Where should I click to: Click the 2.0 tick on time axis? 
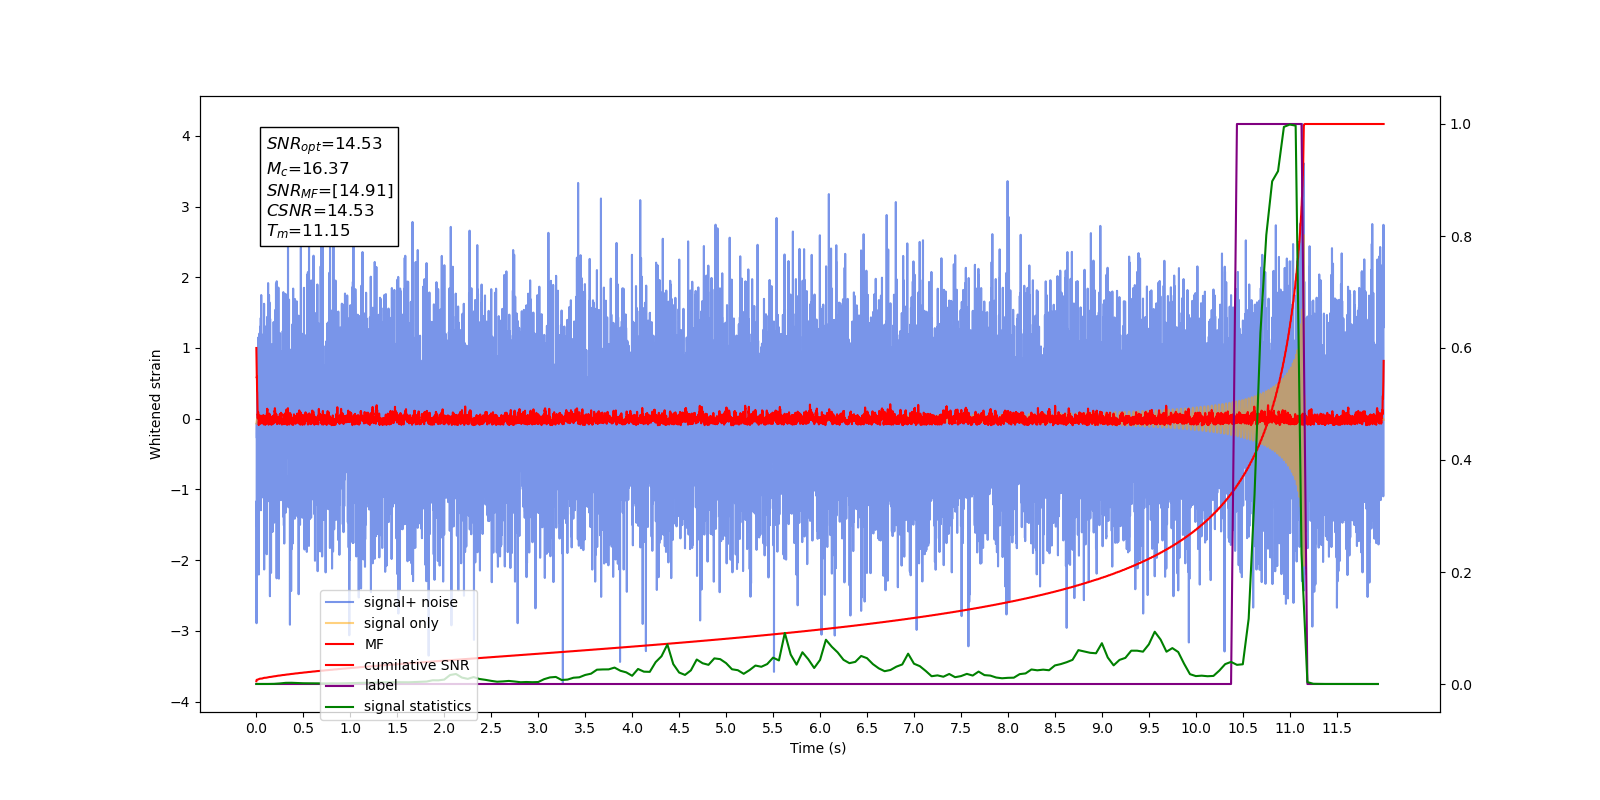click(444, 728)
